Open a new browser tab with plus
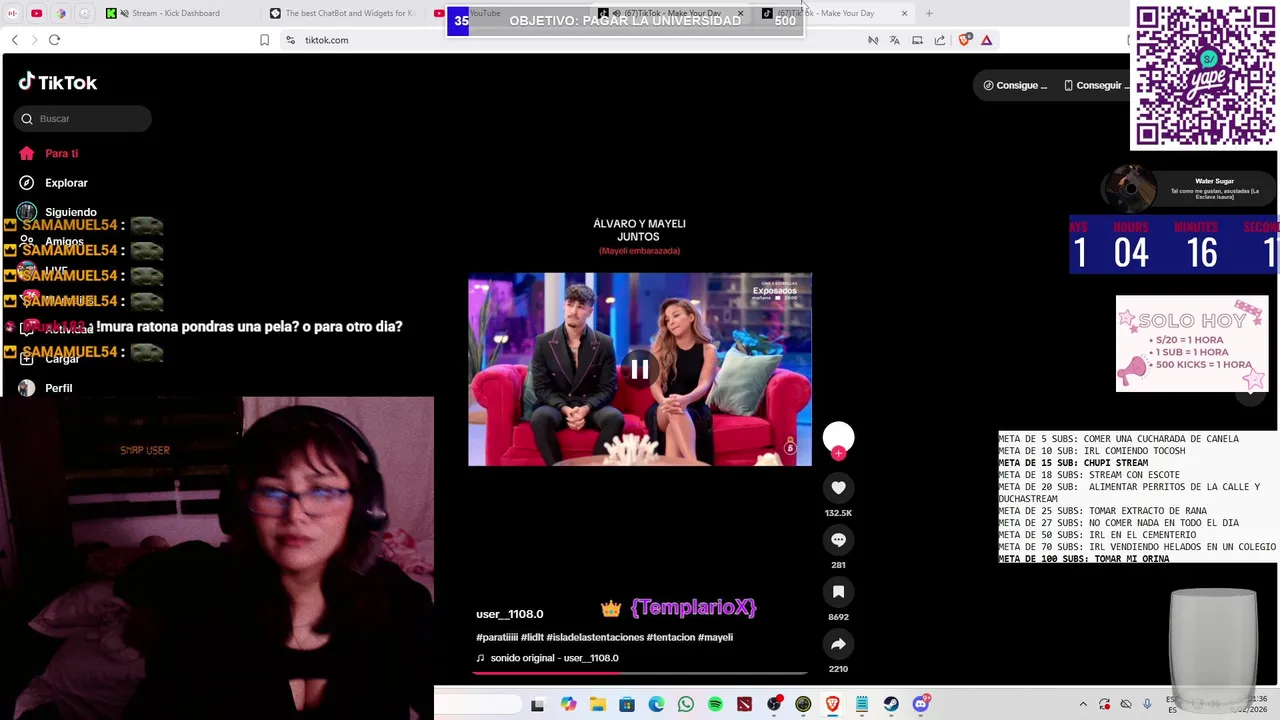Viewport: 1280px width, 720px height. [x=929, y=13]
